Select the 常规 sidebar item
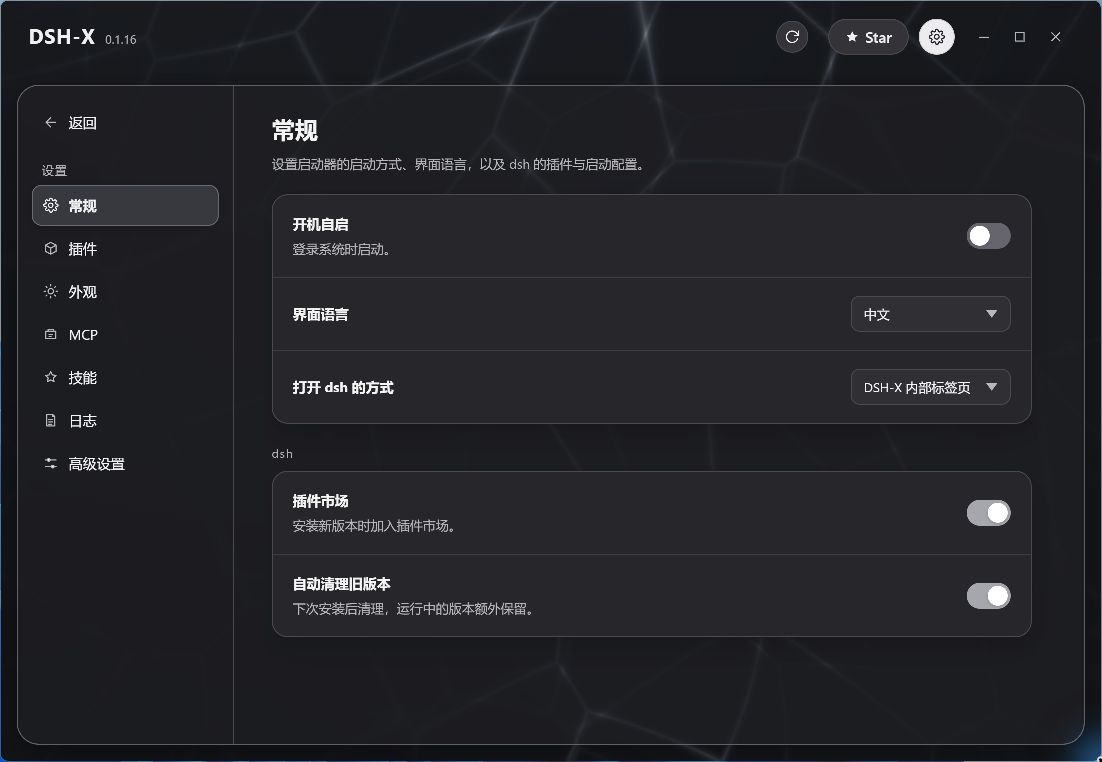The image size is (1102, 762). coord(125,205)
